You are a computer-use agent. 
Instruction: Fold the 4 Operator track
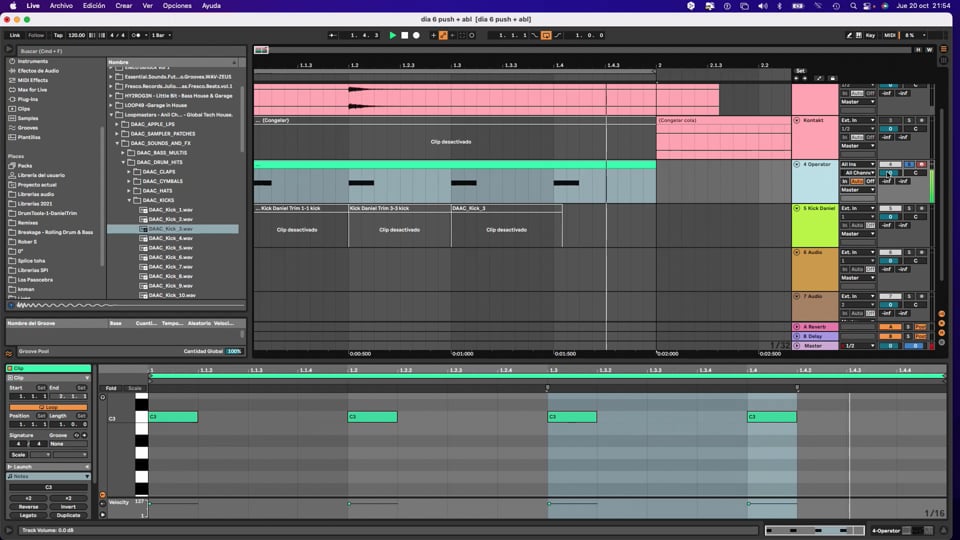[x=797, y=165]
